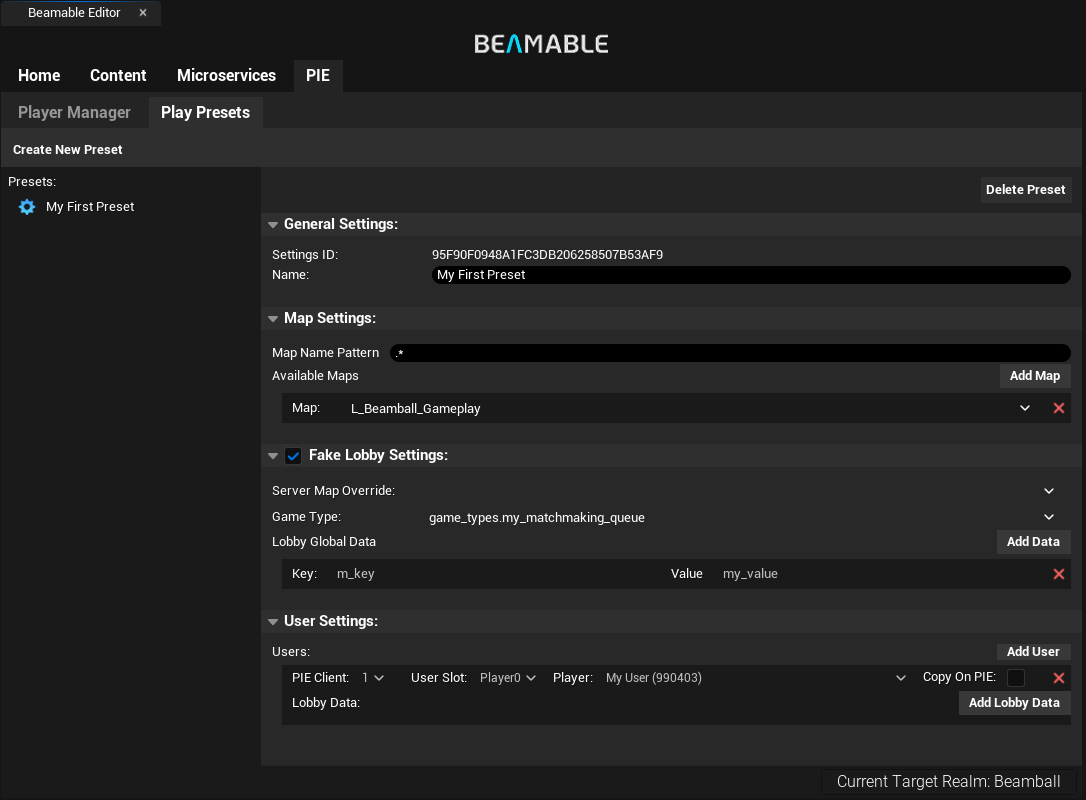Open the Player dropdown for My User

[756, 677]
